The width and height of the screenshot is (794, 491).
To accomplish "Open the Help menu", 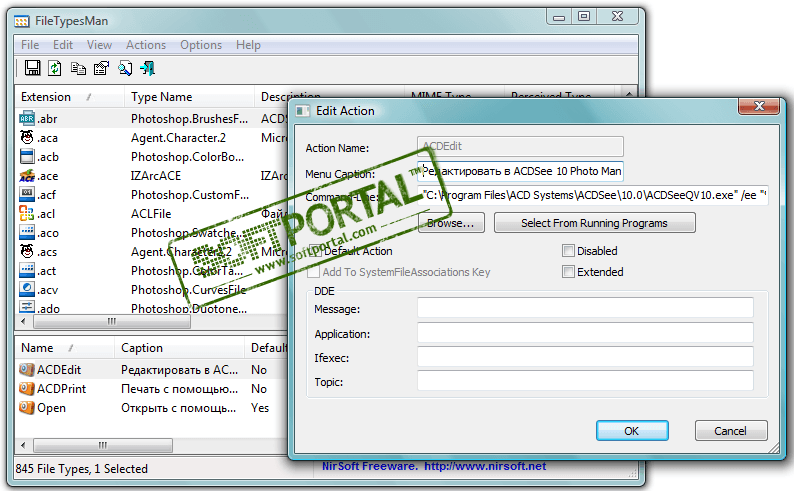I will [x=248, y=45].
